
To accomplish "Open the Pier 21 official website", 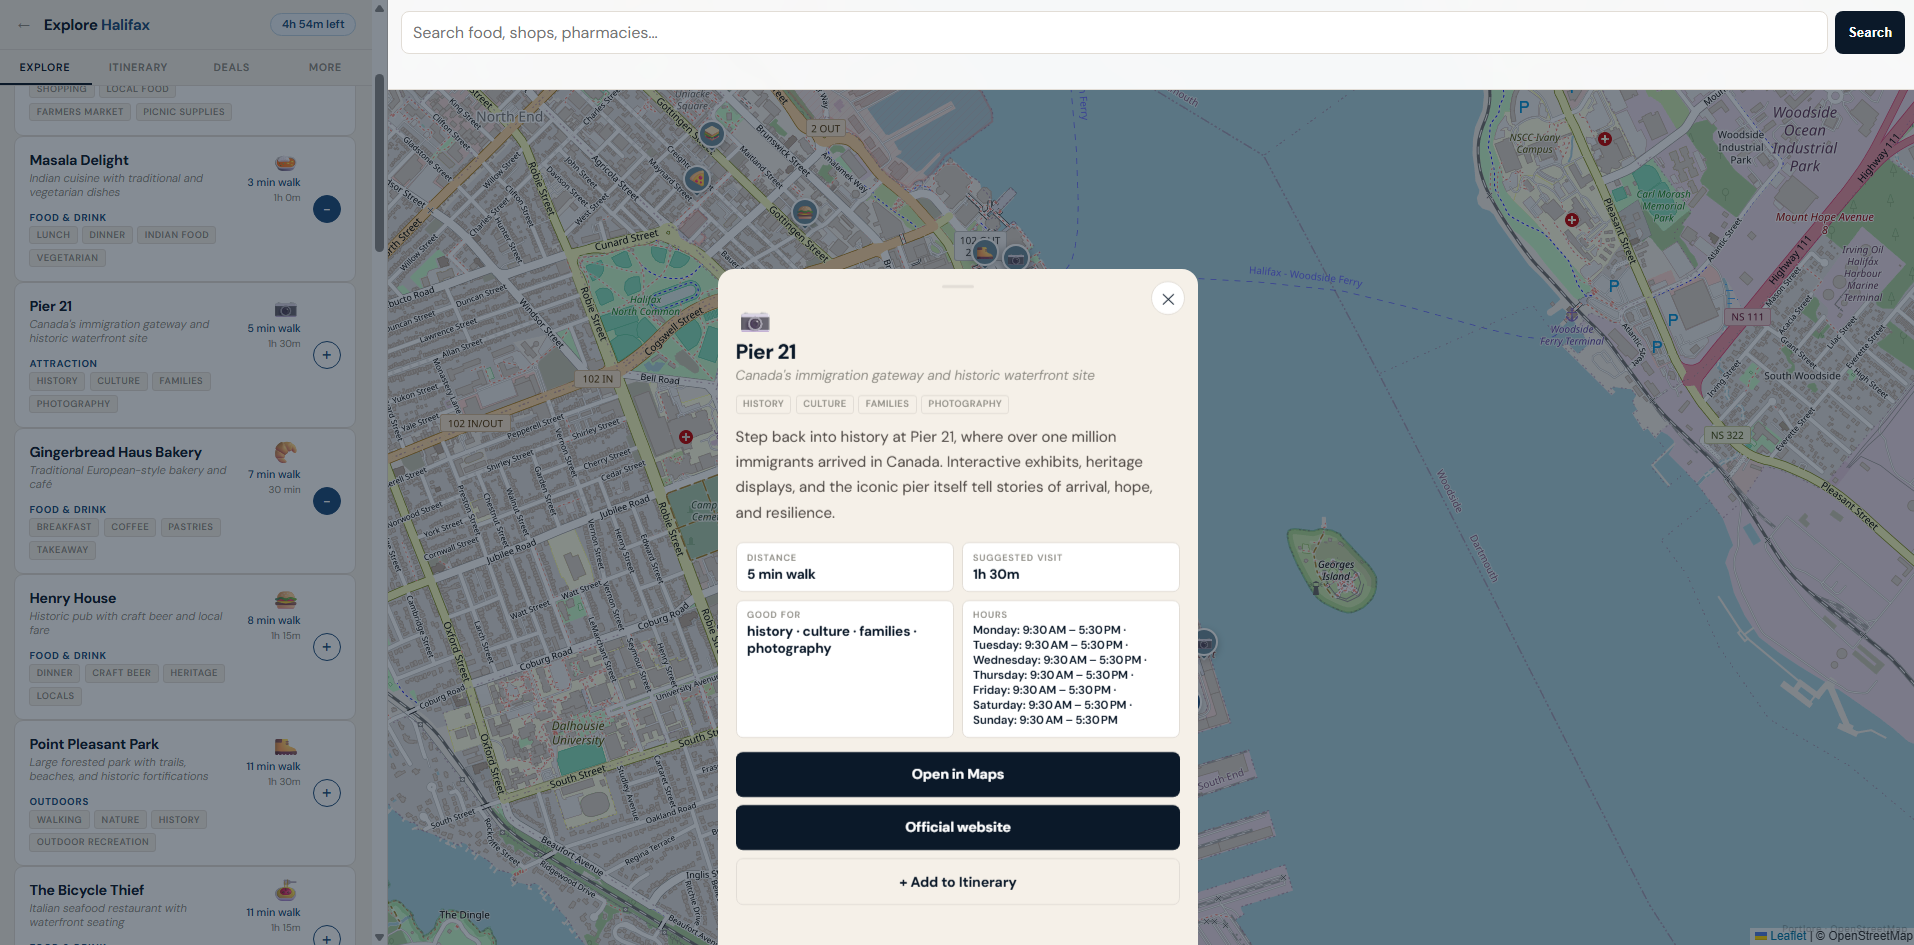I will 958,827.
